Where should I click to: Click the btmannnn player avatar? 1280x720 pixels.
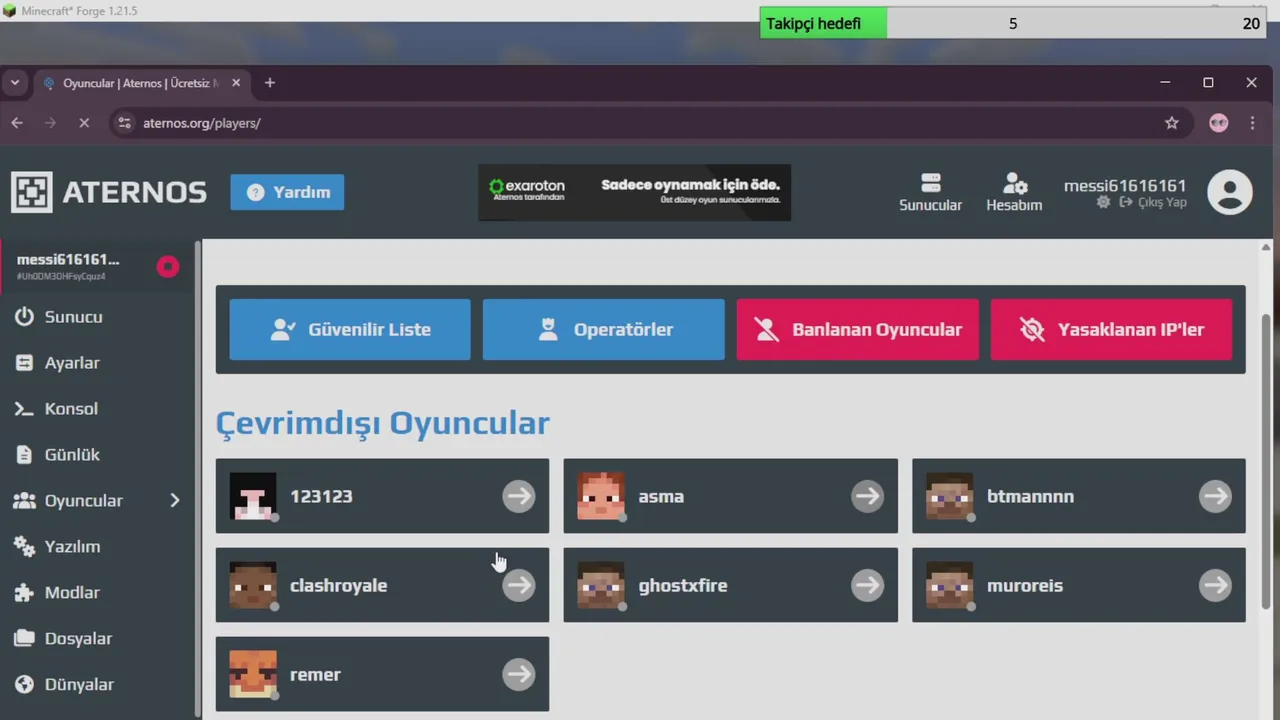949,496
